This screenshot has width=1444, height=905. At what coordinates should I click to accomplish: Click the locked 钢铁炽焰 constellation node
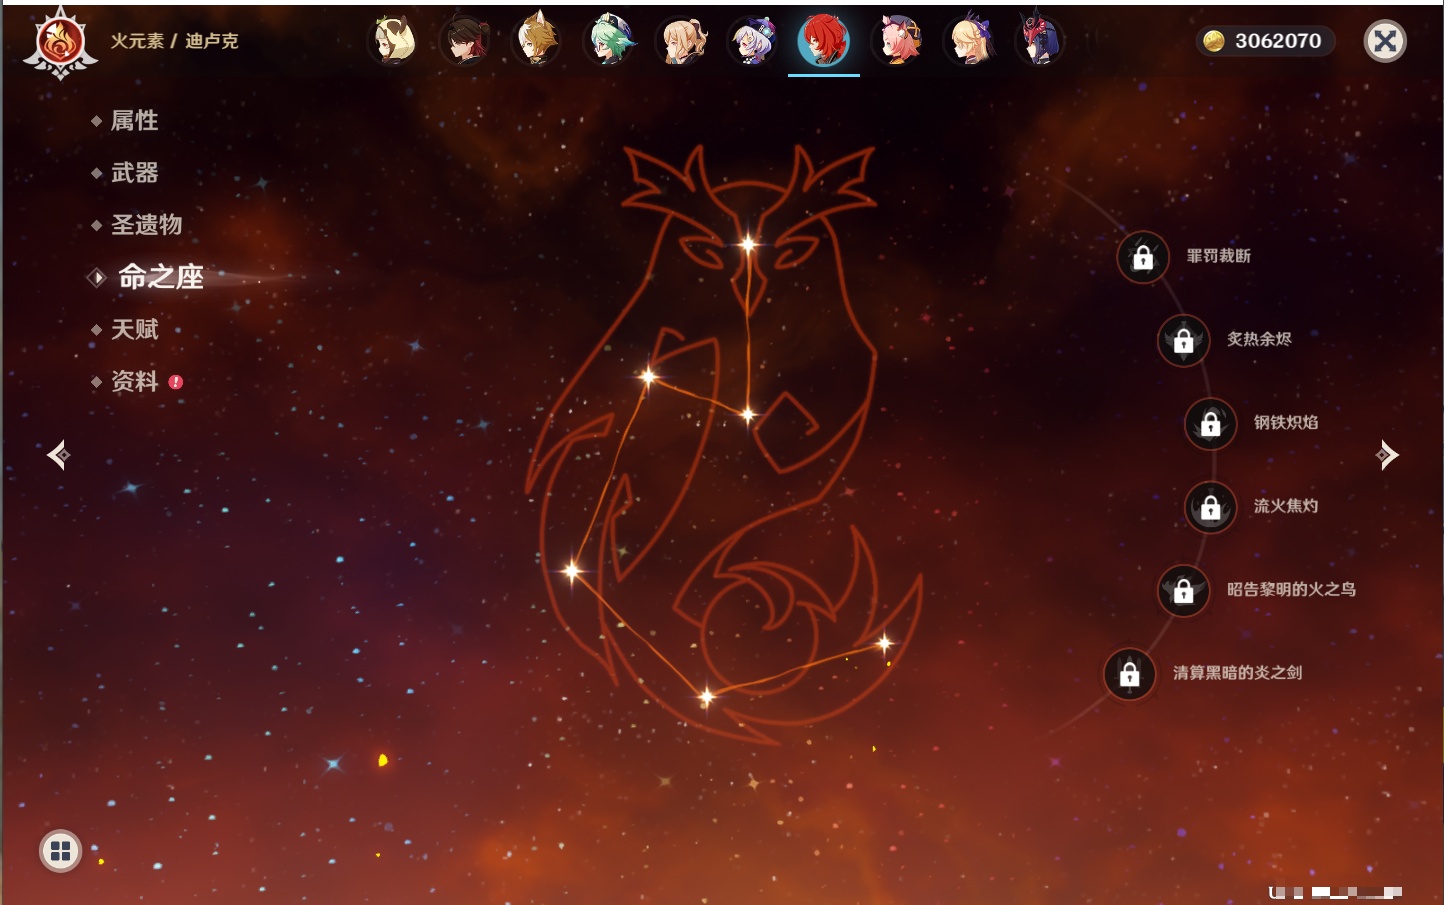click(1210, 424)
